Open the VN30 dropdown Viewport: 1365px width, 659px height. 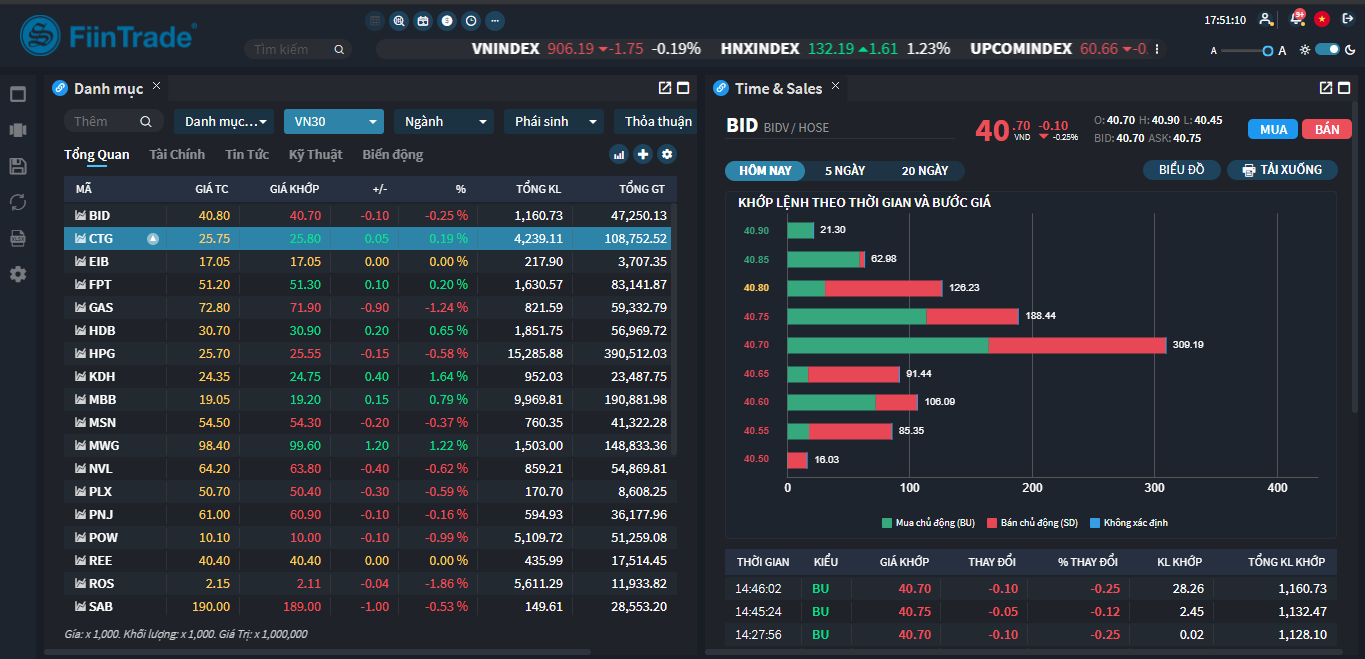pos(333,120)
